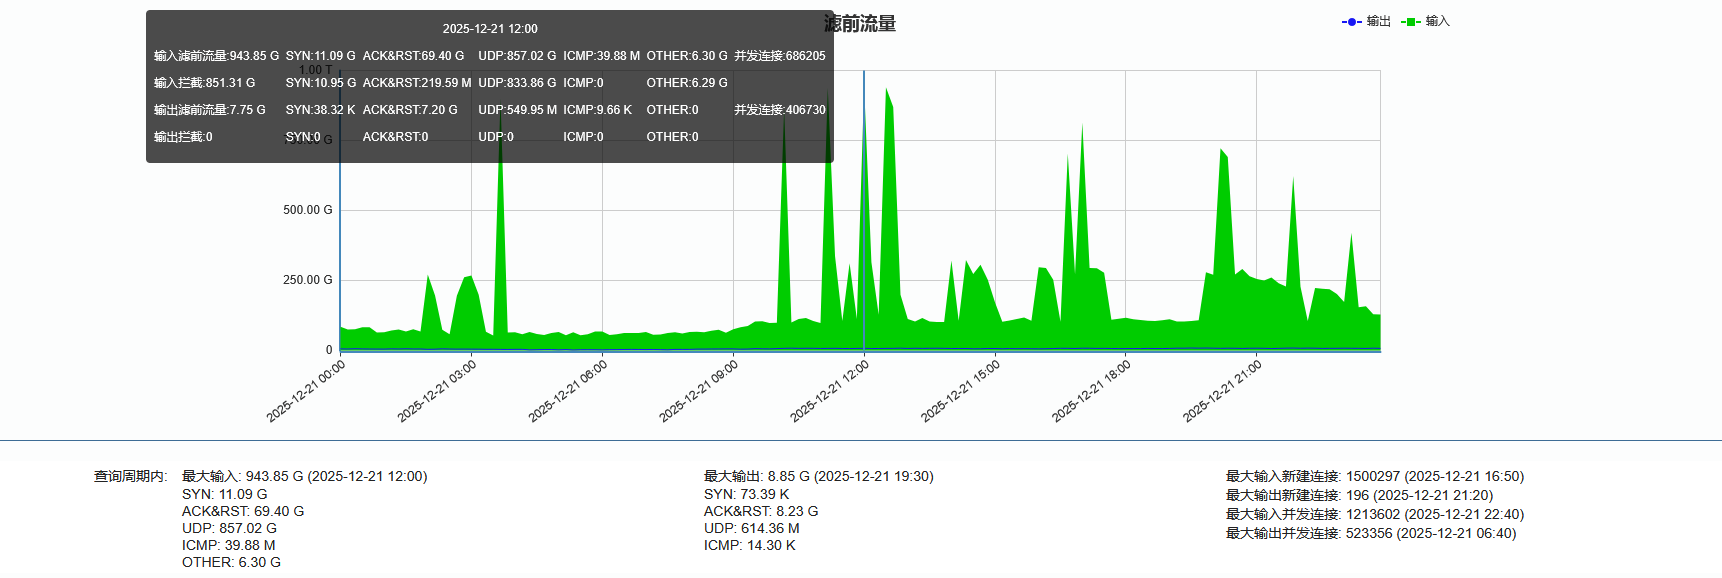
Task: Click the 最大输出 8.85 G summary line
Action: tap(818, 476)
